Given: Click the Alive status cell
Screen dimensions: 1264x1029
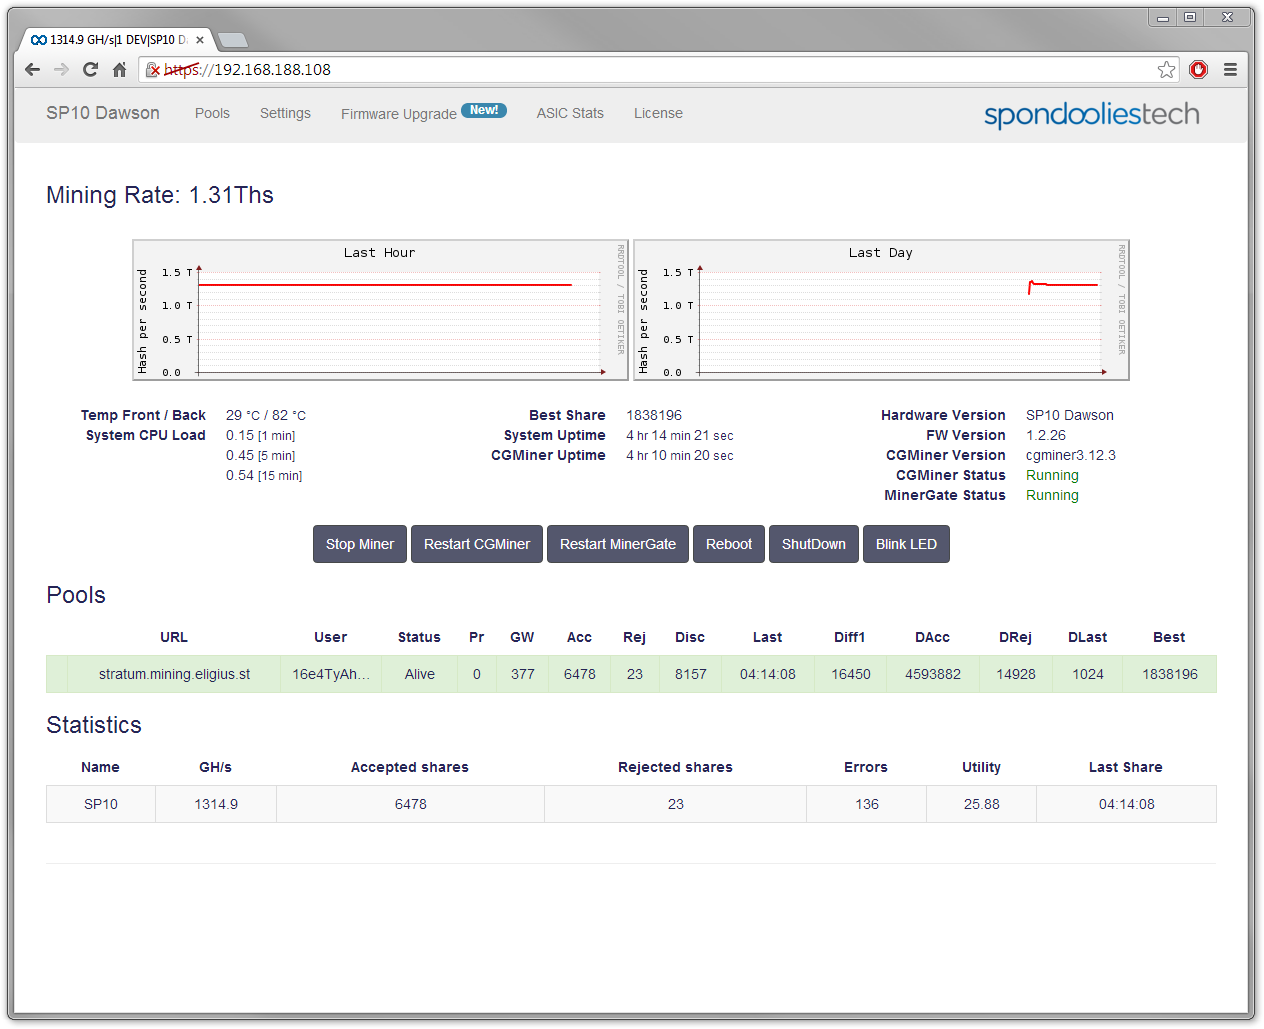Looking at the screenshot, I should click(420, 674).
